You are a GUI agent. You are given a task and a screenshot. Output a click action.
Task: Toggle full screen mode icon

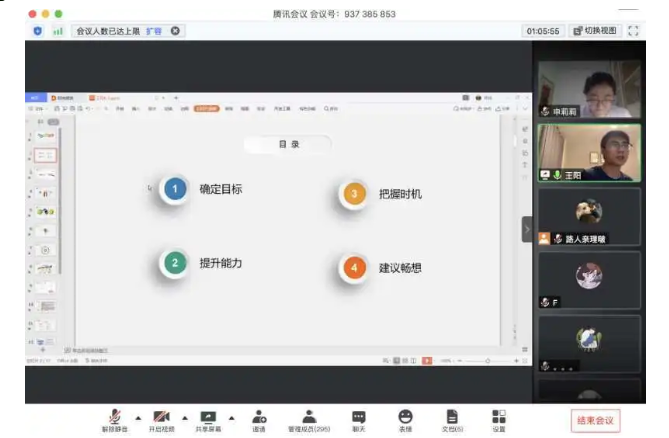pyautogui.click(x=633, y=31)
